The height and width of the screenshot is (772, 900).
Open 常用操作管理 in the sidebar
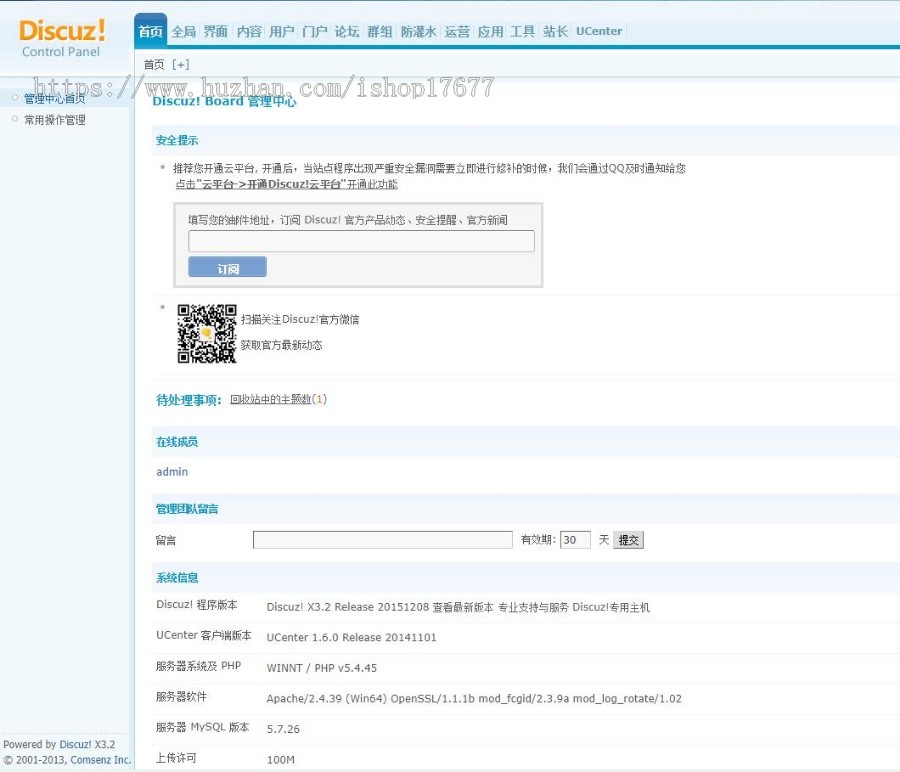pos(55,120)
